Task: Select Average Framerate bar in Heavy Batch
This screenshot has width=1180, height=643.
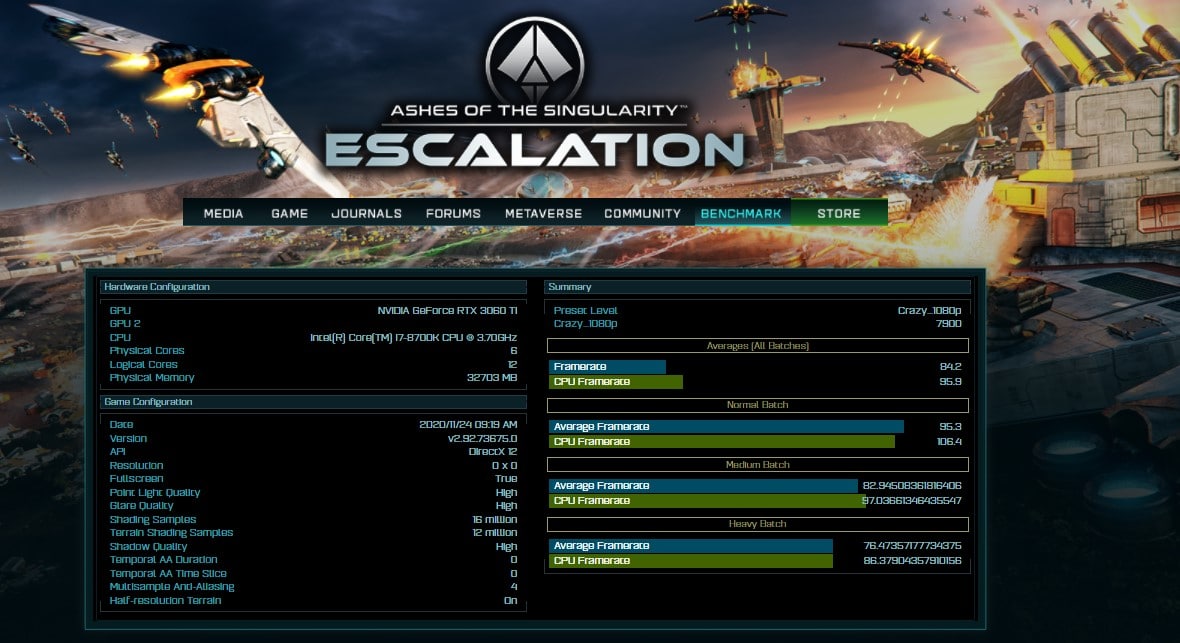Action: (x=691, y=546)
